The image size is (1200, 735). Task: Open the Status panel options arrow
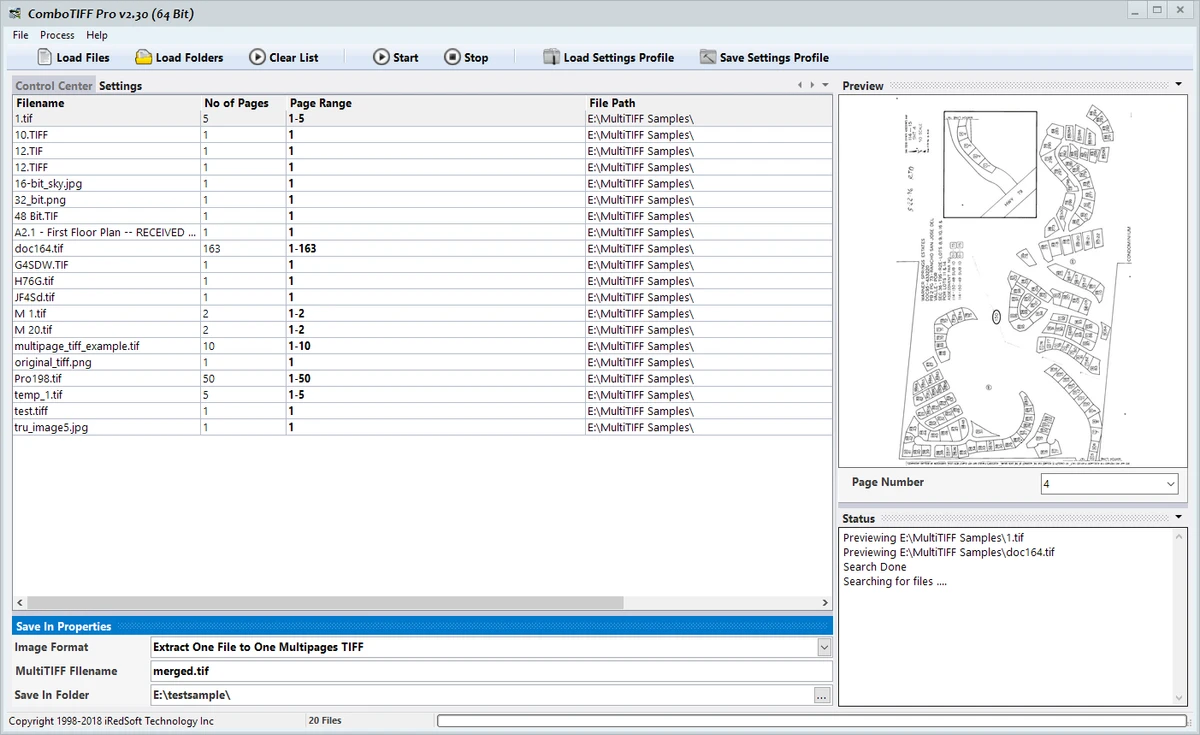pos(1180,517)
